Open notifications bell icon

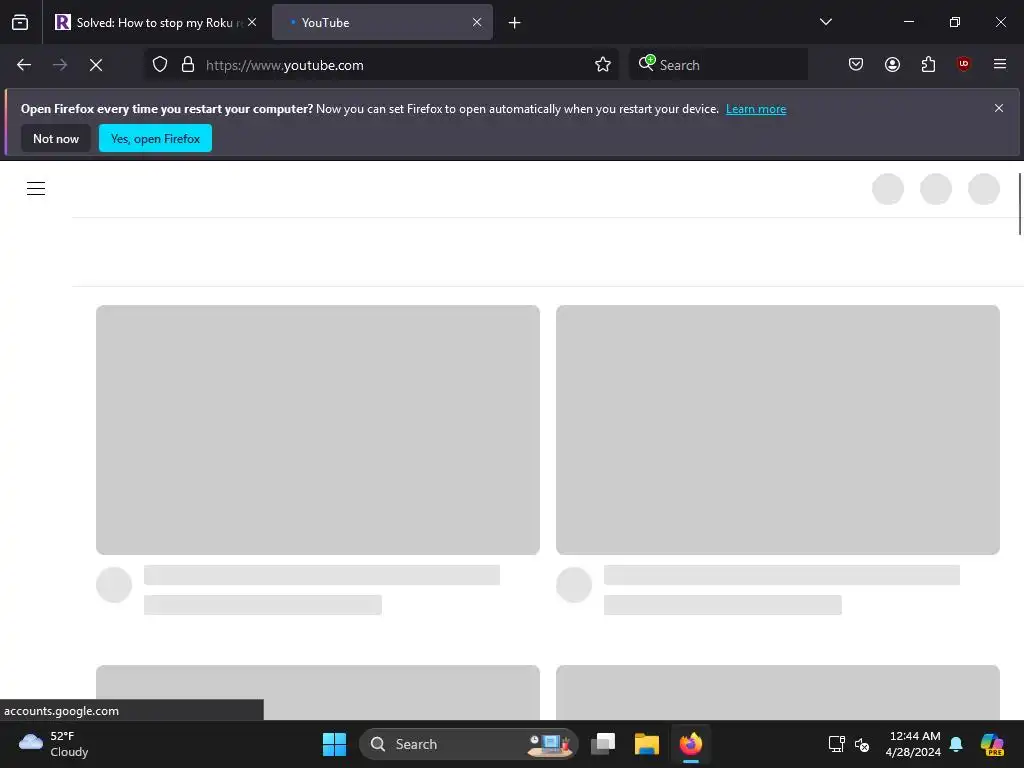956,744
